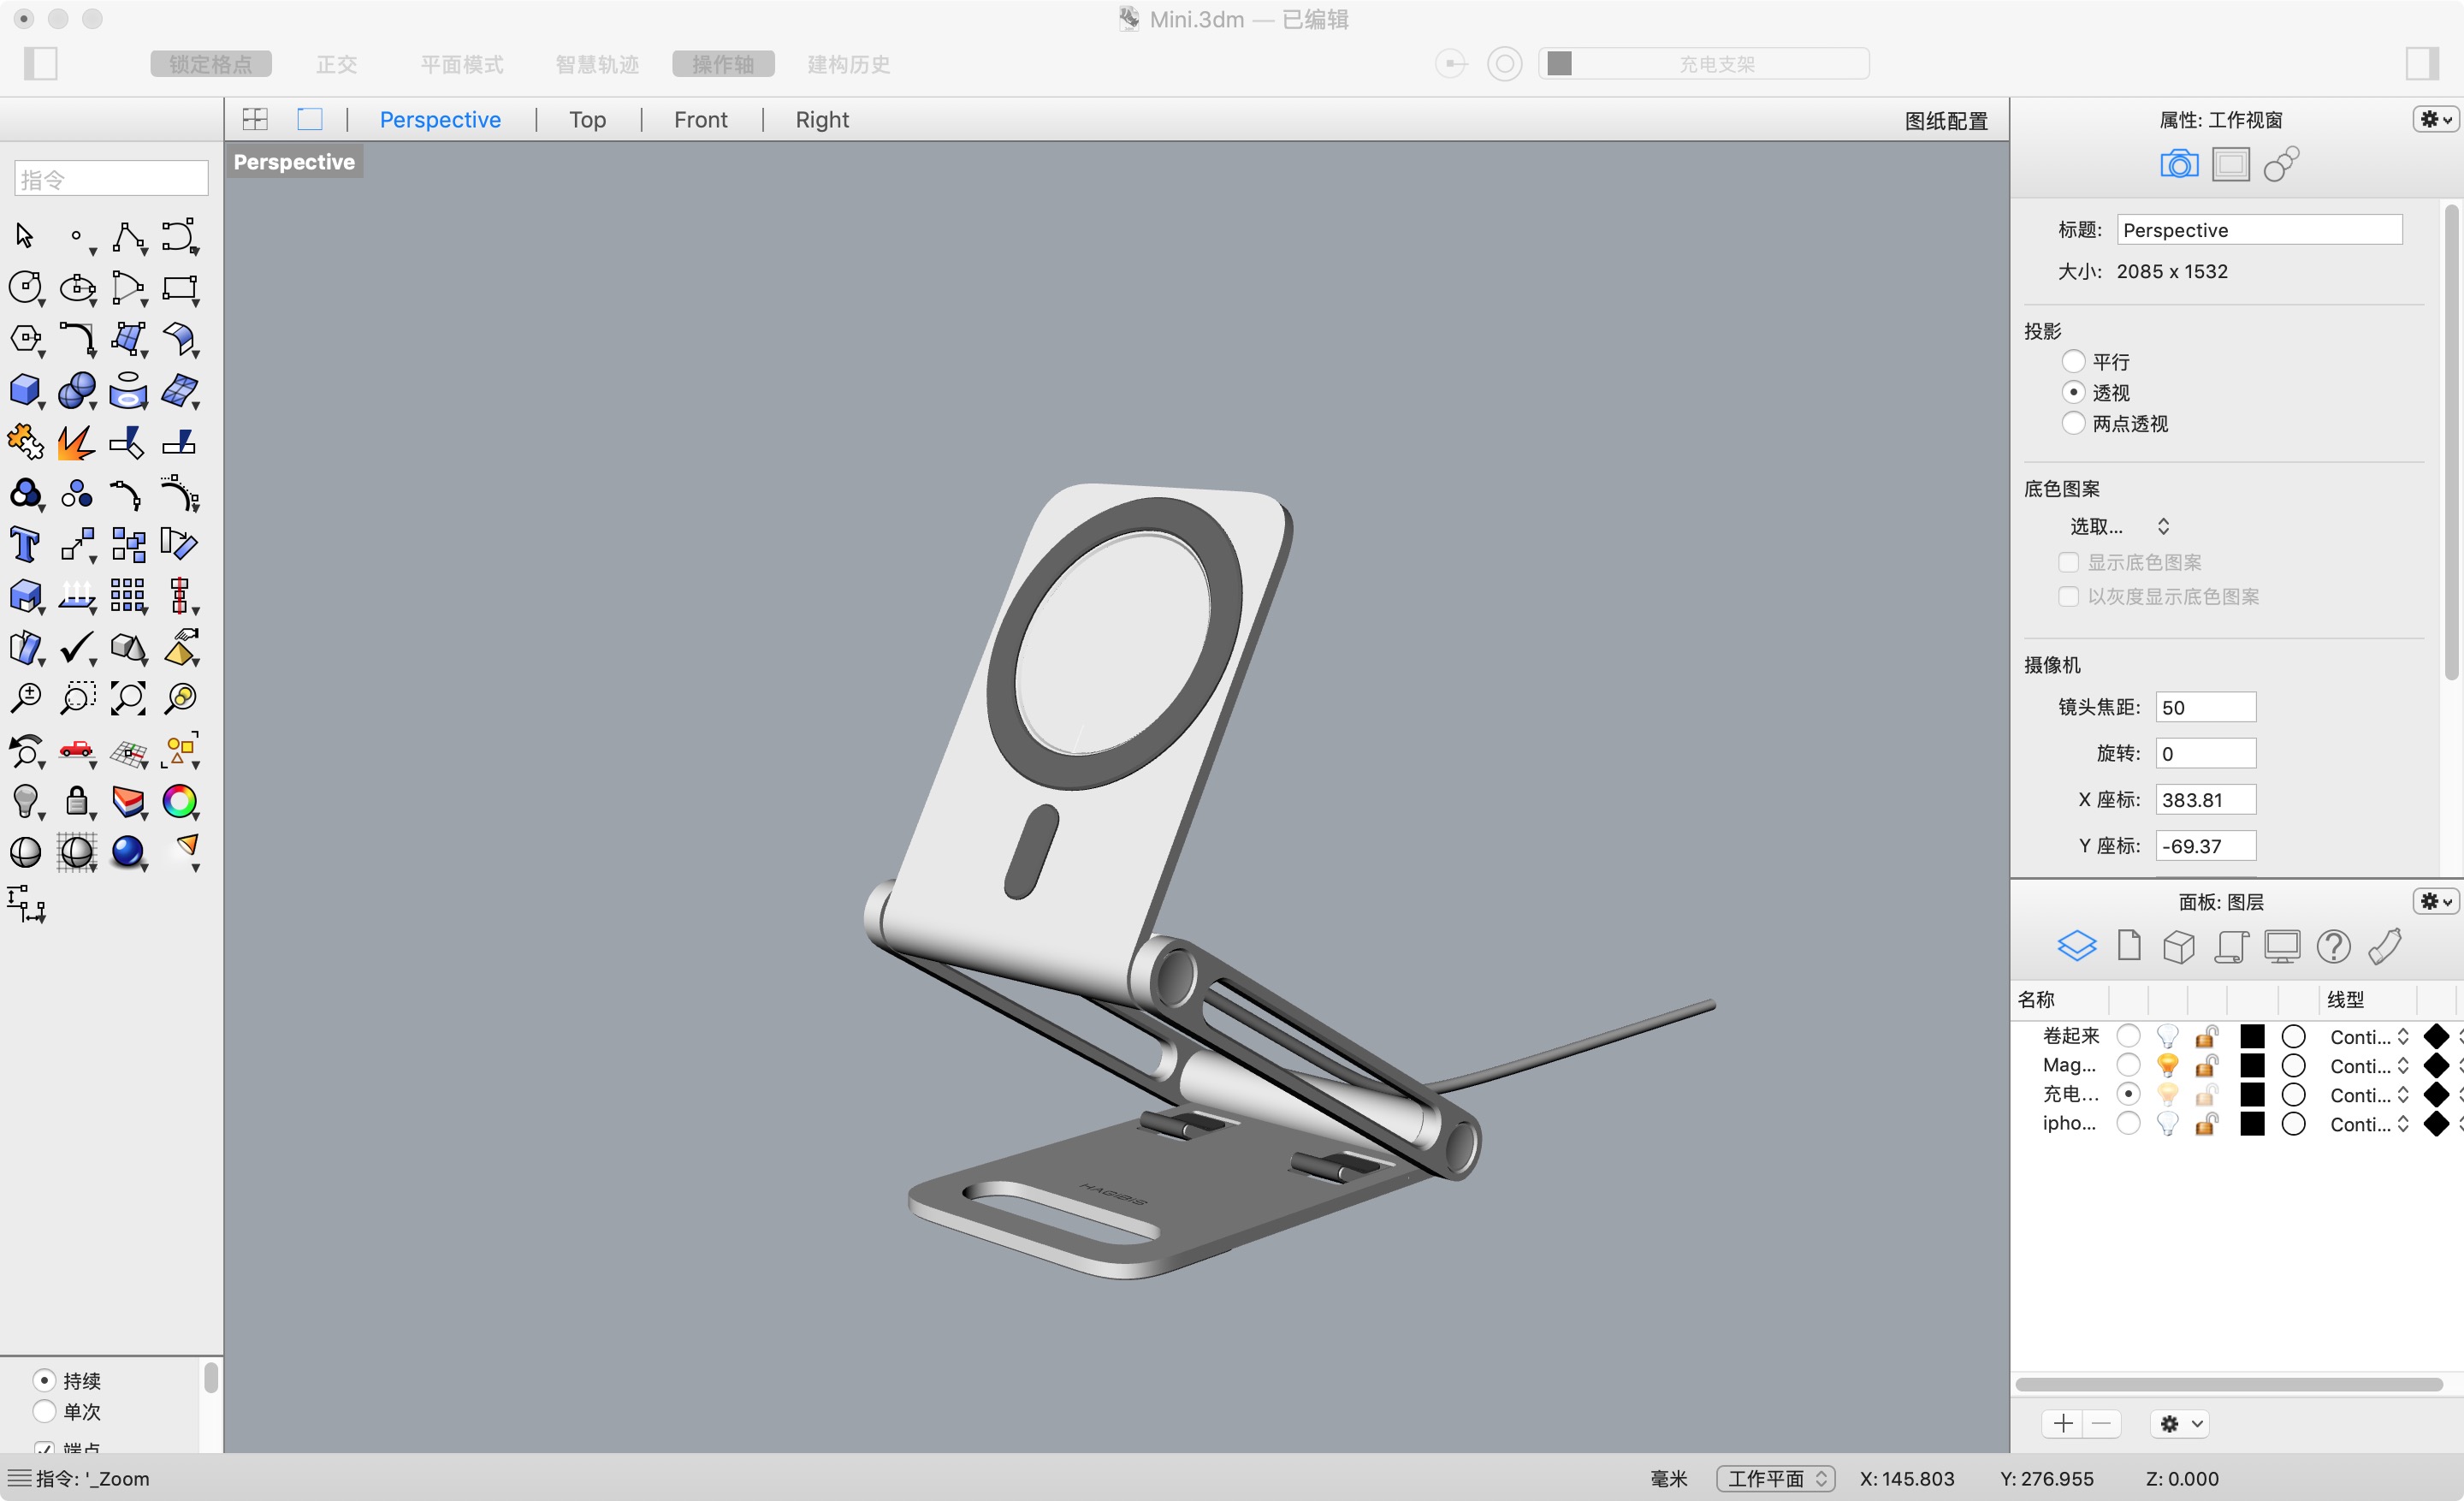Open the Layers panel icon
Screen dimensions: 2464x1501
click(x=2077, y=945)
